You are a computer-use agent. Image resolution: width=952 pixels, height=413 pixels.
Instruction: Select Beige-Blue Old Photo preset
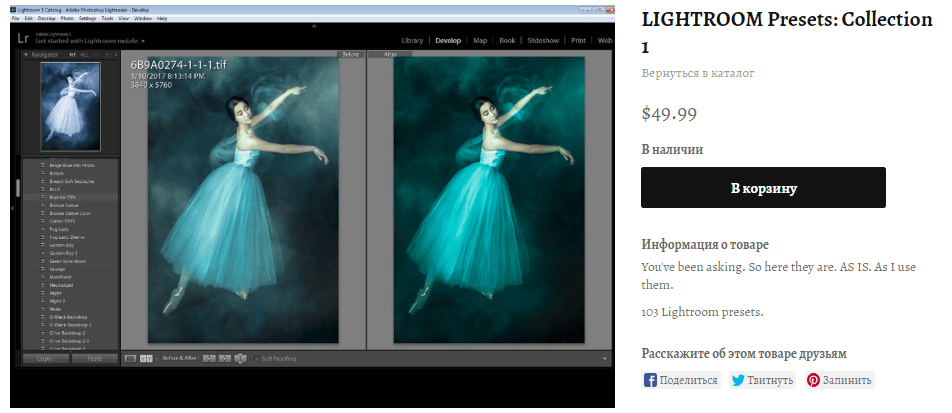tap(72, 165)
